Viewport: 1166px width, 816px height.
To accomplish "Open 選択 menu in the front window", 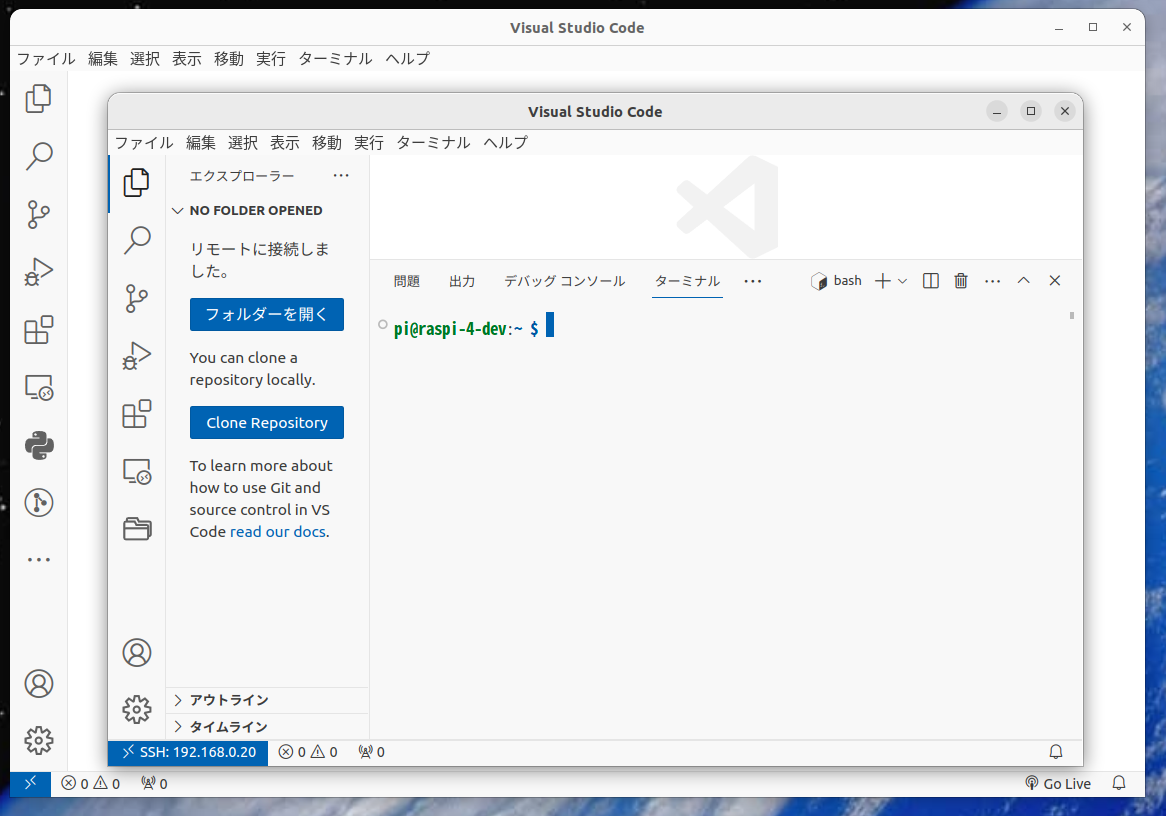I will click(242, 142).
